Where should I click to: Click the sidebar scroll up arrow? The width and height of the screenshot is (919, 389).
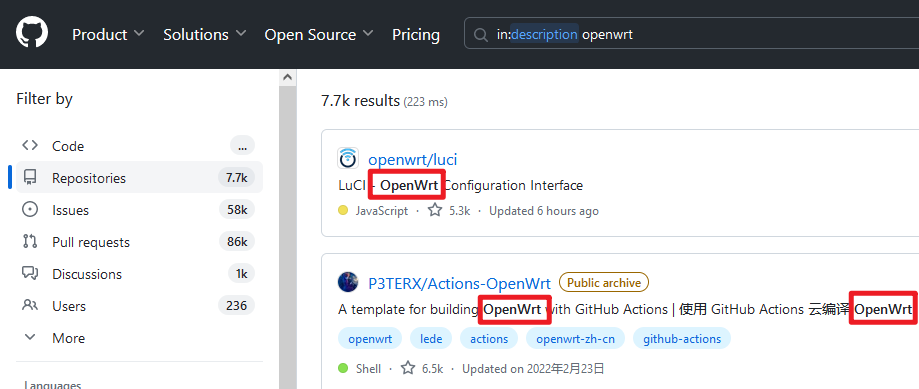pyautogui.click(x=287, y=77)
